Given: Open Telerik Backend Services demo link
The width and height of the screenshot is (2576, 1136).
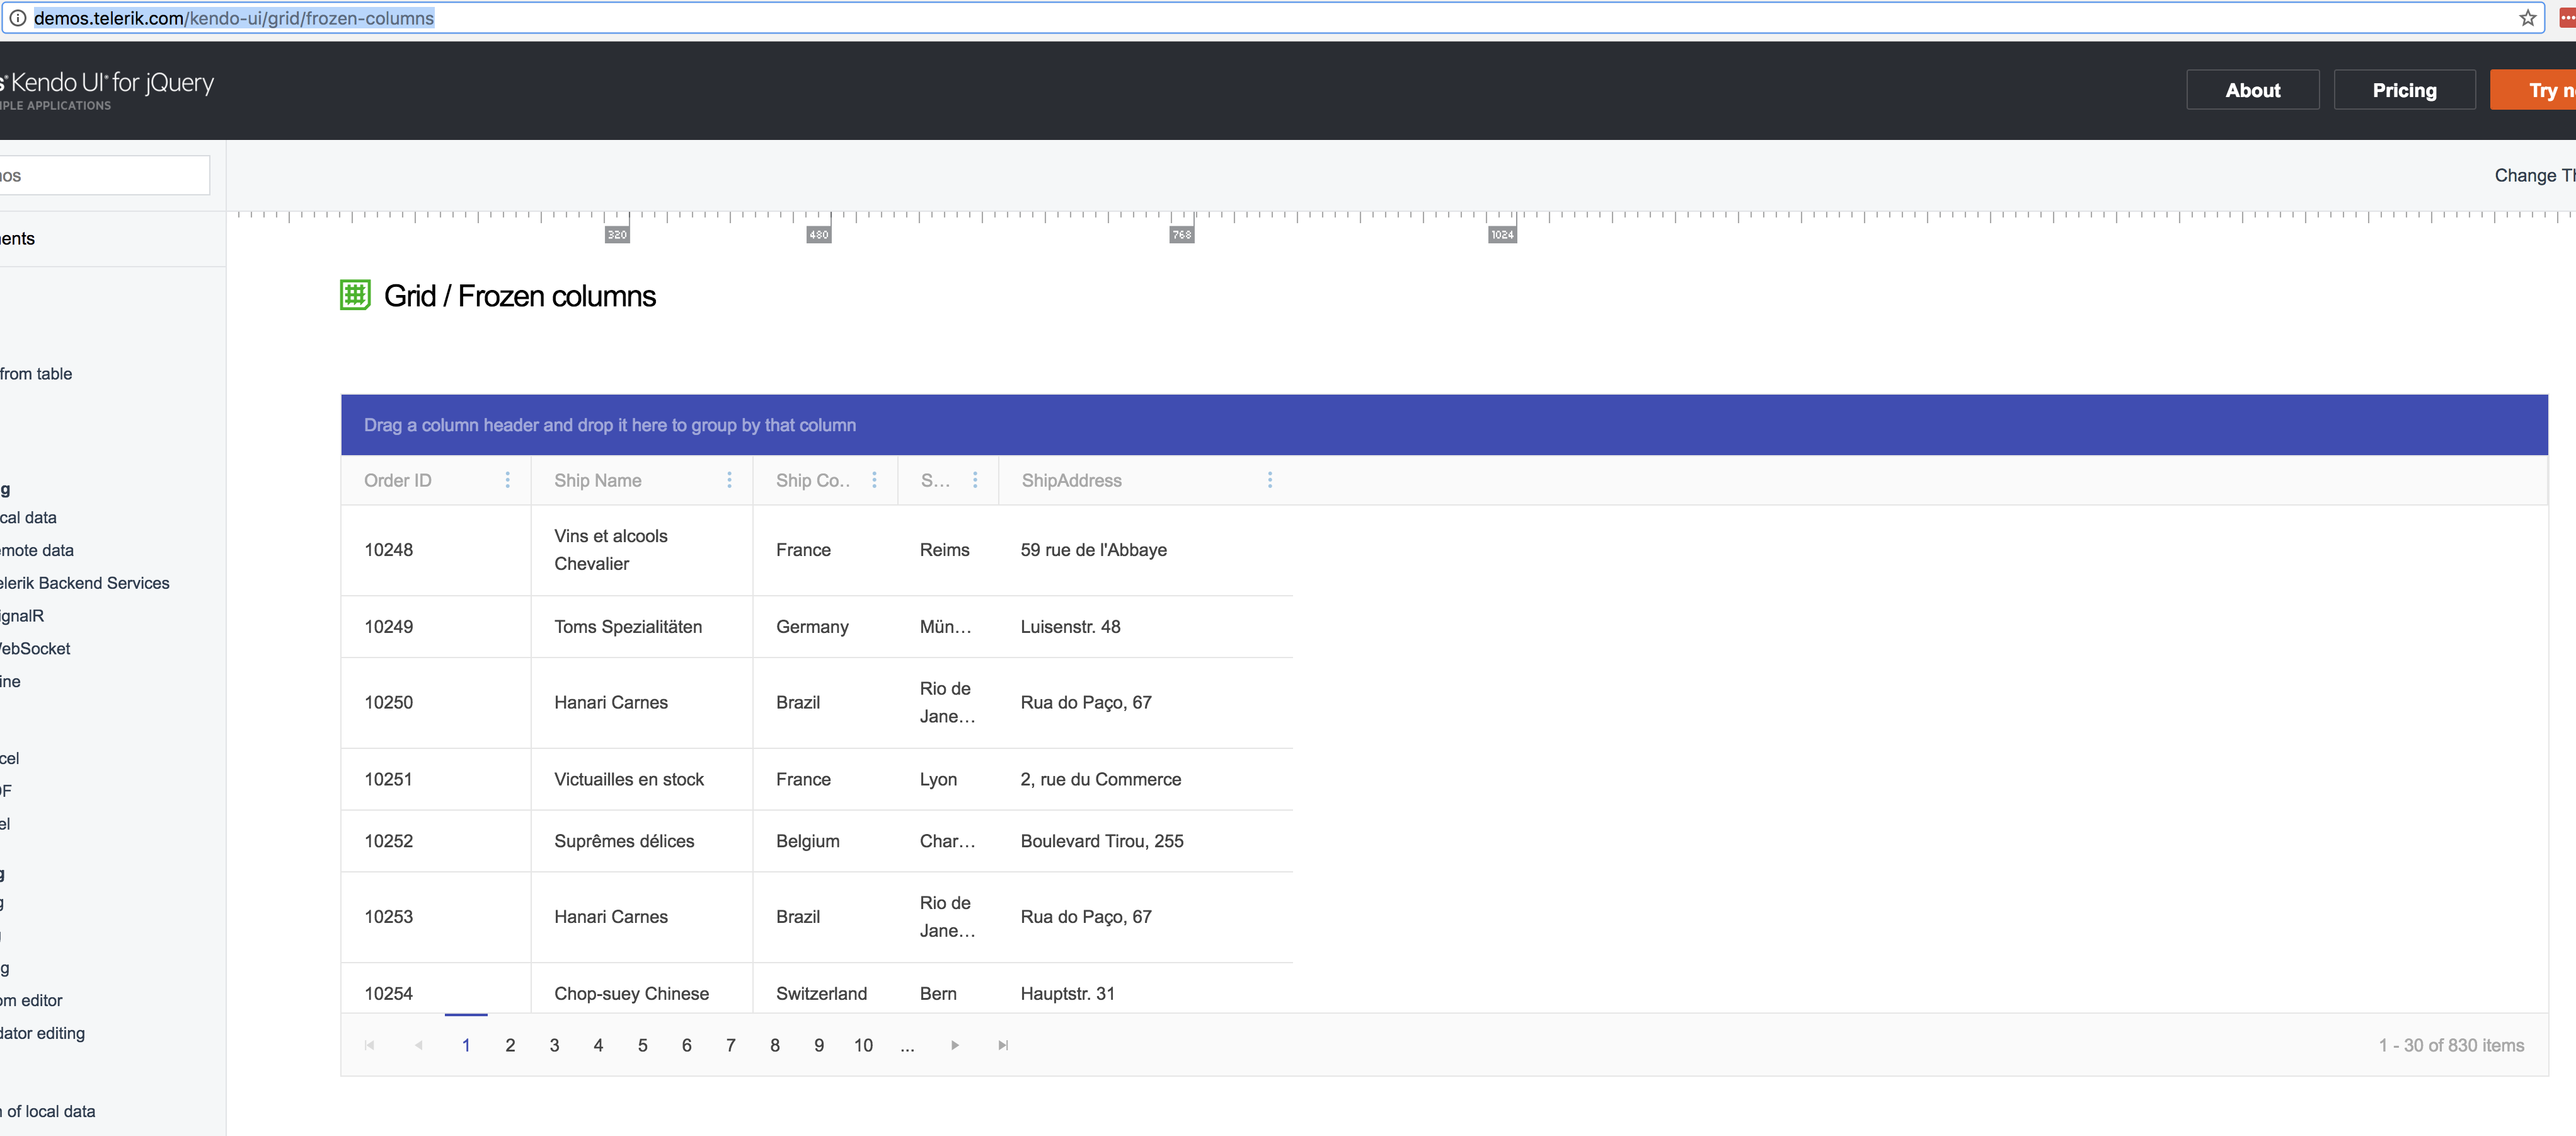Looking at the screenshot, I should pyautogui.click(x=85, y=583).
